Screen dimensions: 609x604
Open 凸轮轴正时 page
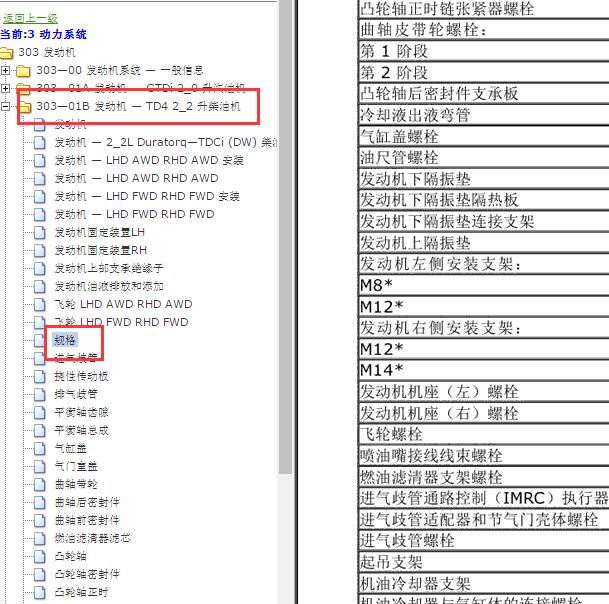(x=81, y=592)
